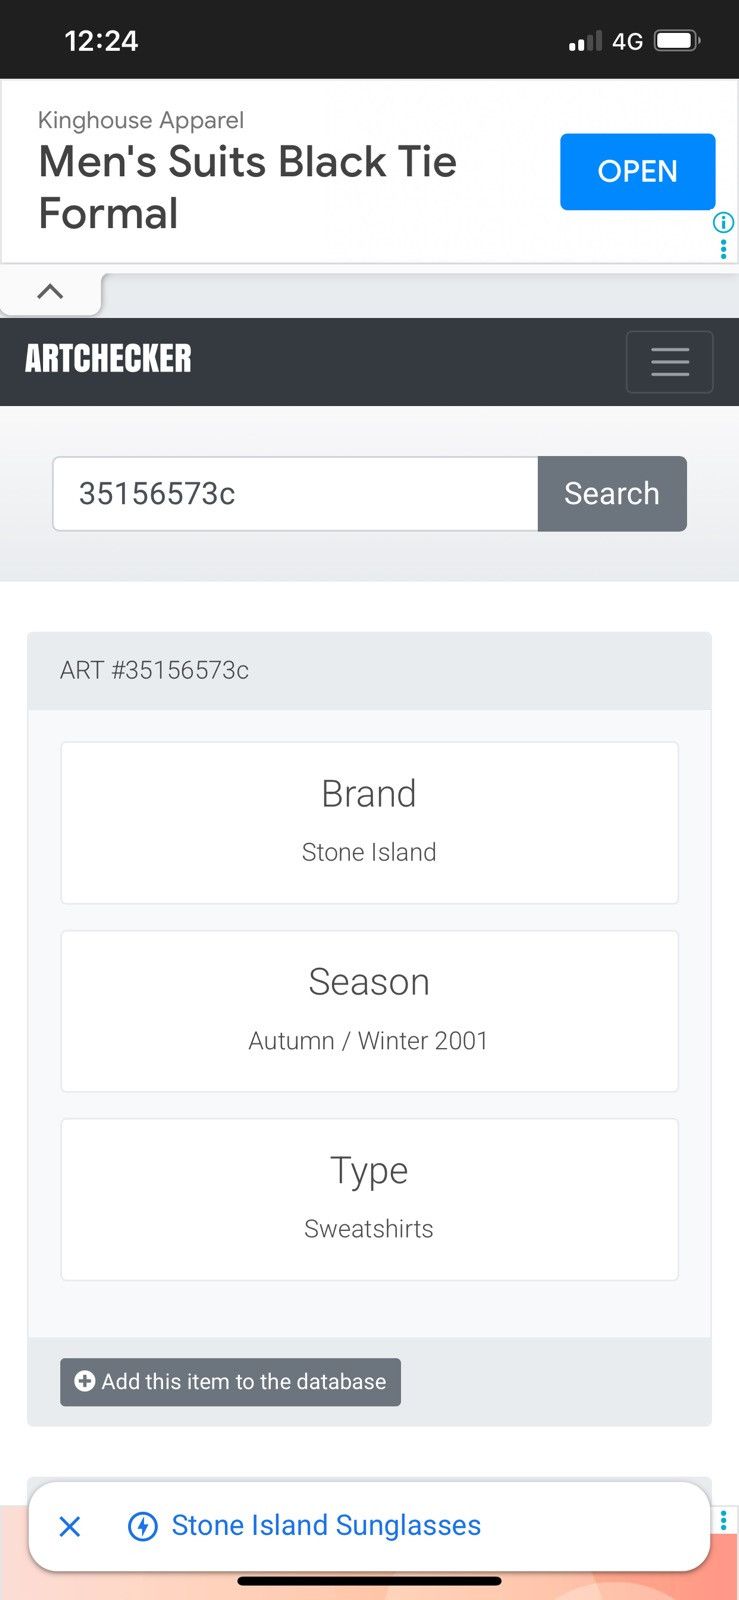
Task: Dismiss the Stone Island Sunglasses banner
Action: tap(70, 1526)
